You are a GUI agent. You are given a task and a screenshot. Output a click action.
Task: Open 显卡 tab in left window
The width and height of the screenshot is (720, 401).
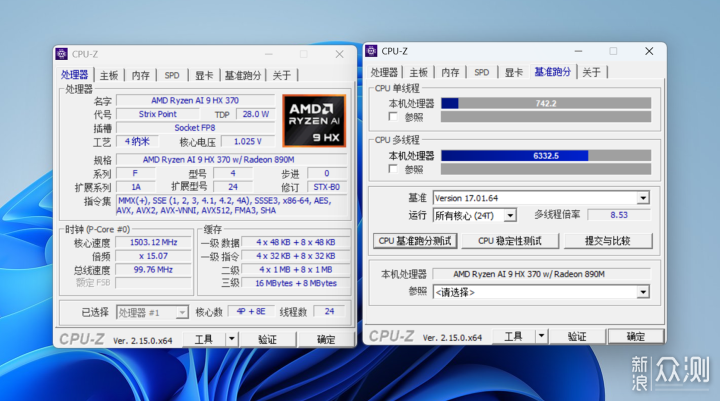pos(204,75)
